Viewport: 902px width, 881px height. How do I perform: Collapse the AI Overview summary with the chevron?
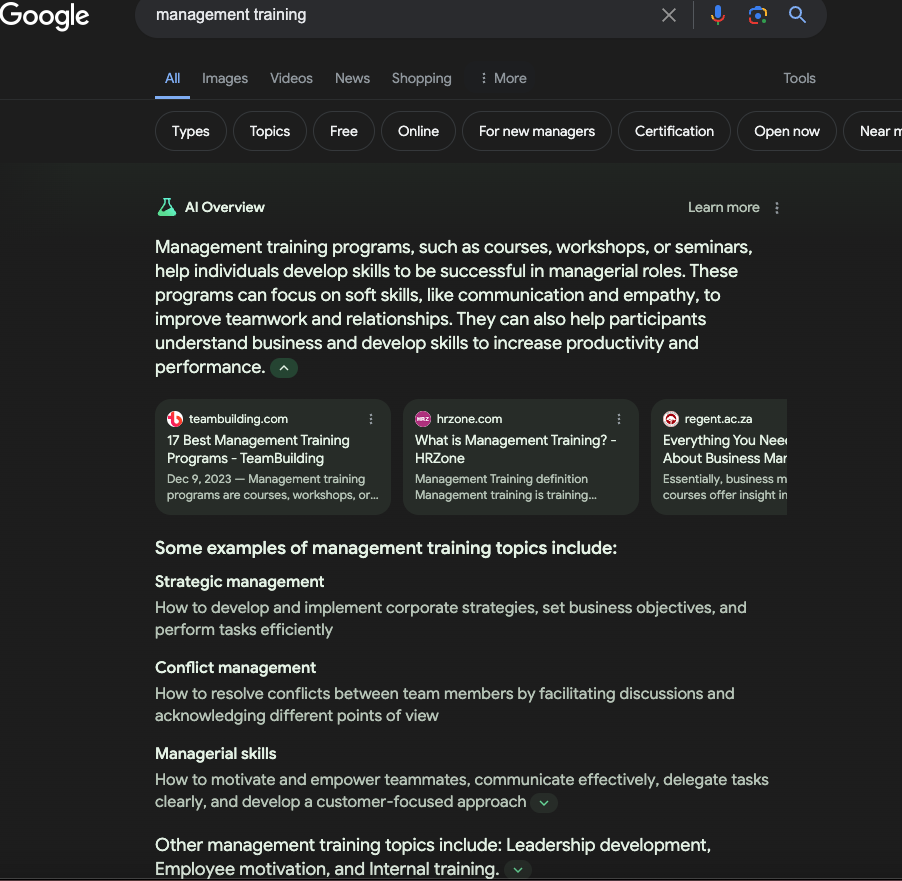283,367
